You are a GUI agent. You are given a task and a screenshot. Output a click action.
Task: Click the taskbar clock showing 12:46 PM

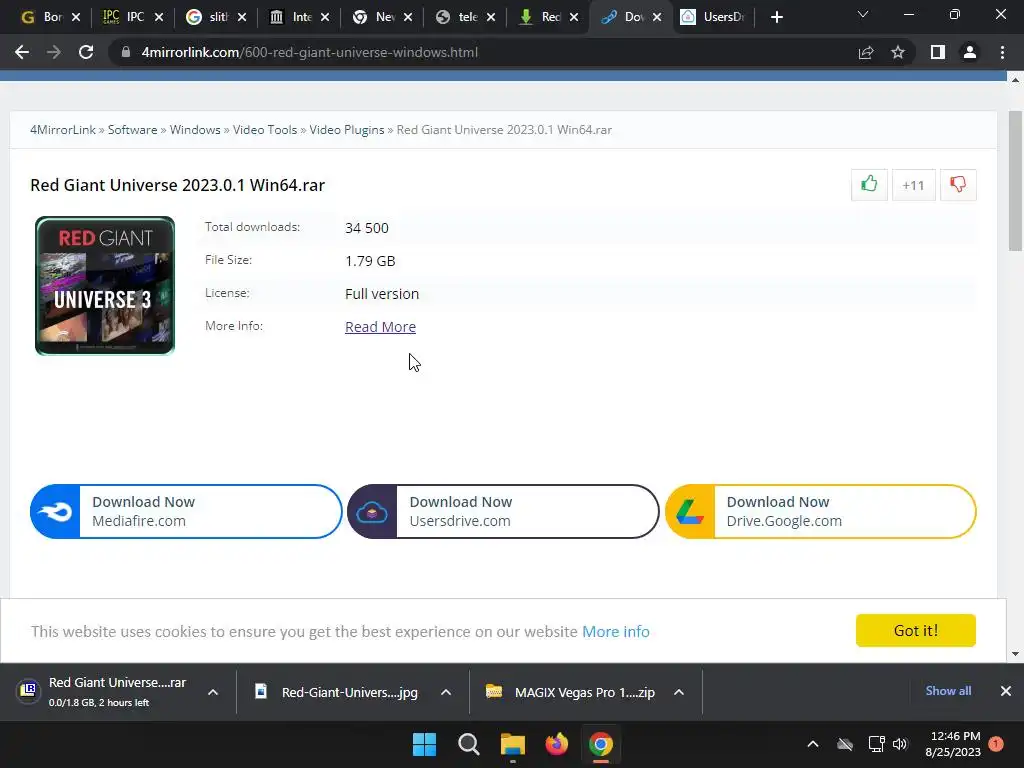click(953, 744)
